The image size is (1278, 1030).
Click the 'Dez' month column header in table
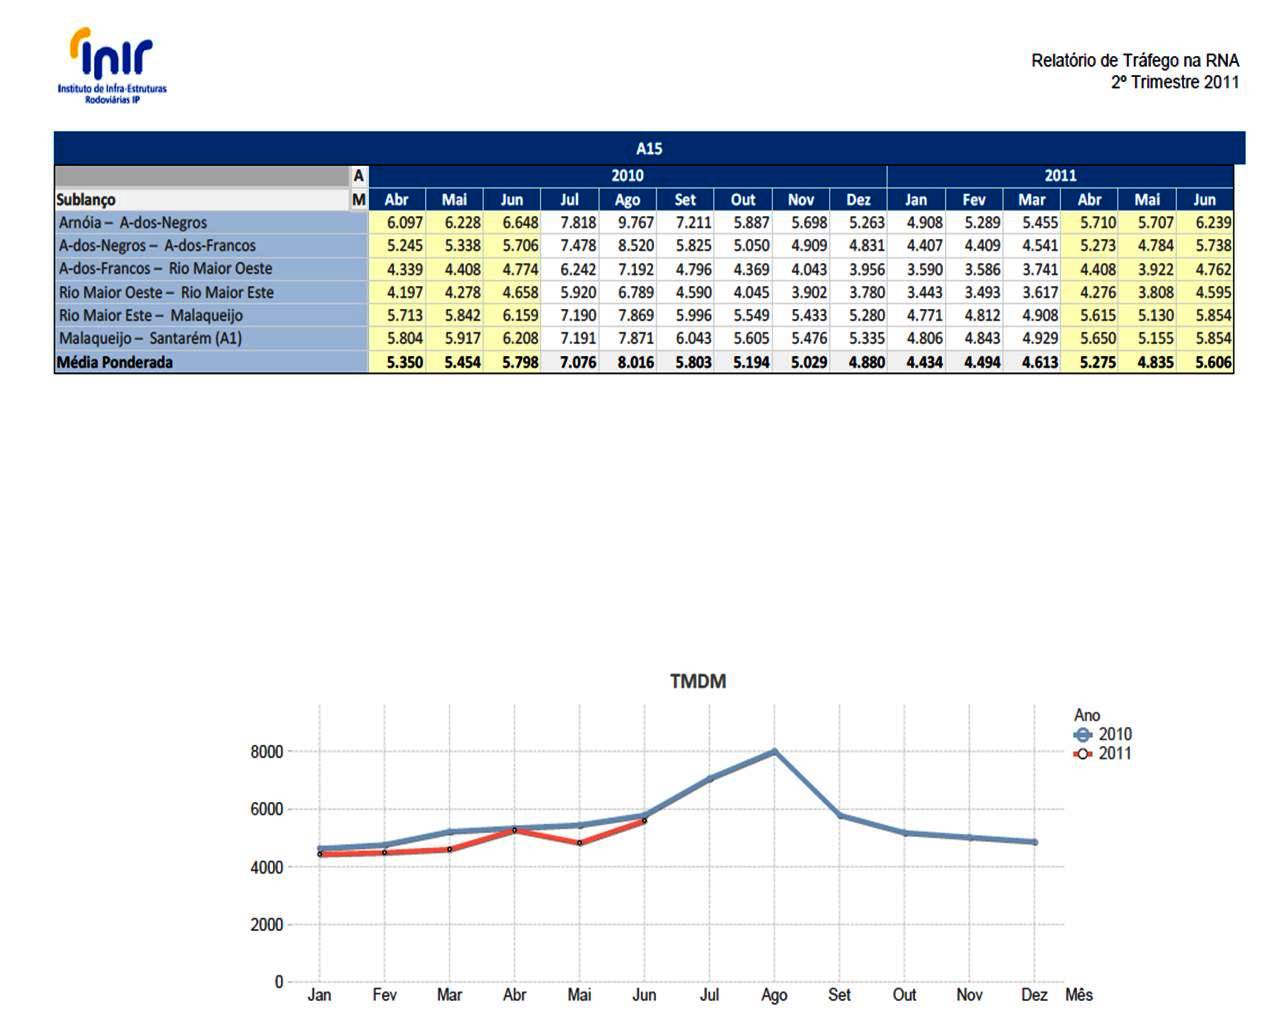click(x=858, y=200)
